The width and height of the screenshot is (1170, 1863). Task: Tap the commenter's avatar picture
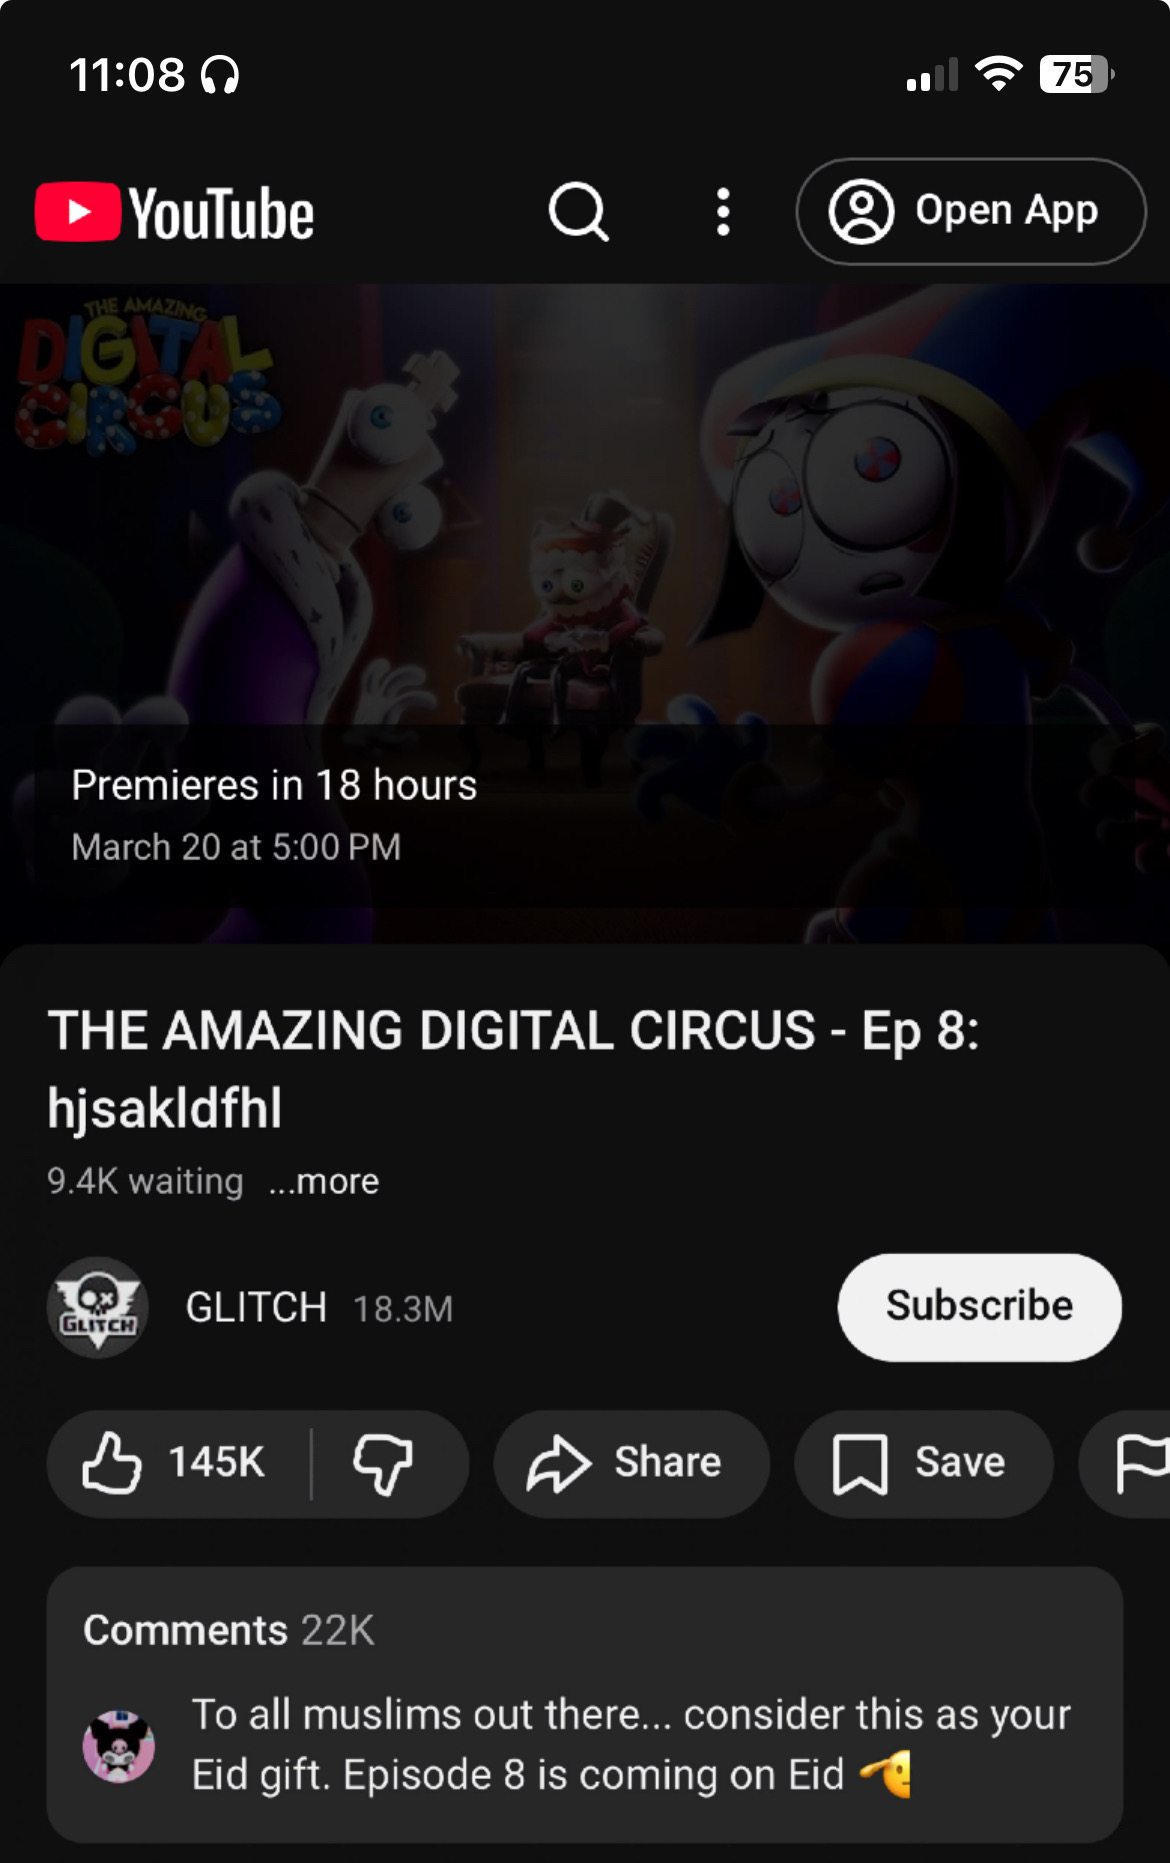pyautogui.click(x=118, y=1746)
